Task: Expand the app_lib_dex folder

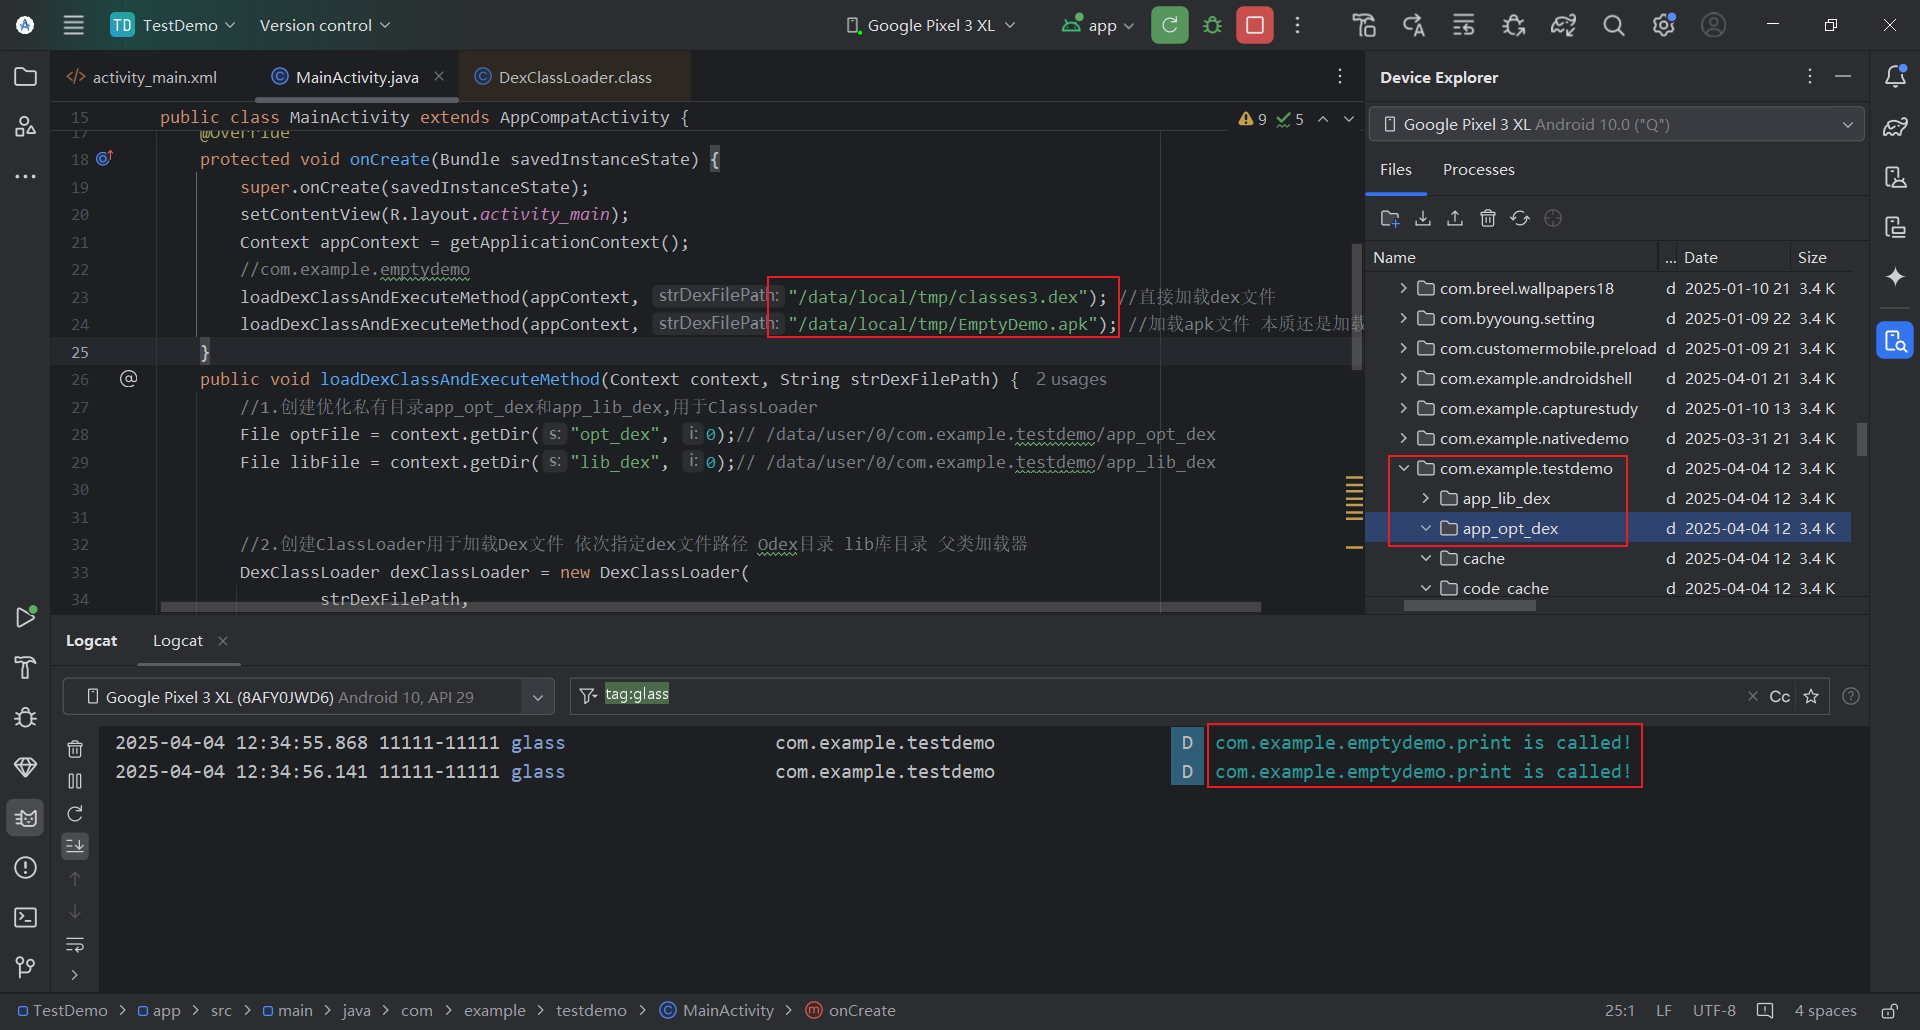Action: click(x=1426, y=498)
